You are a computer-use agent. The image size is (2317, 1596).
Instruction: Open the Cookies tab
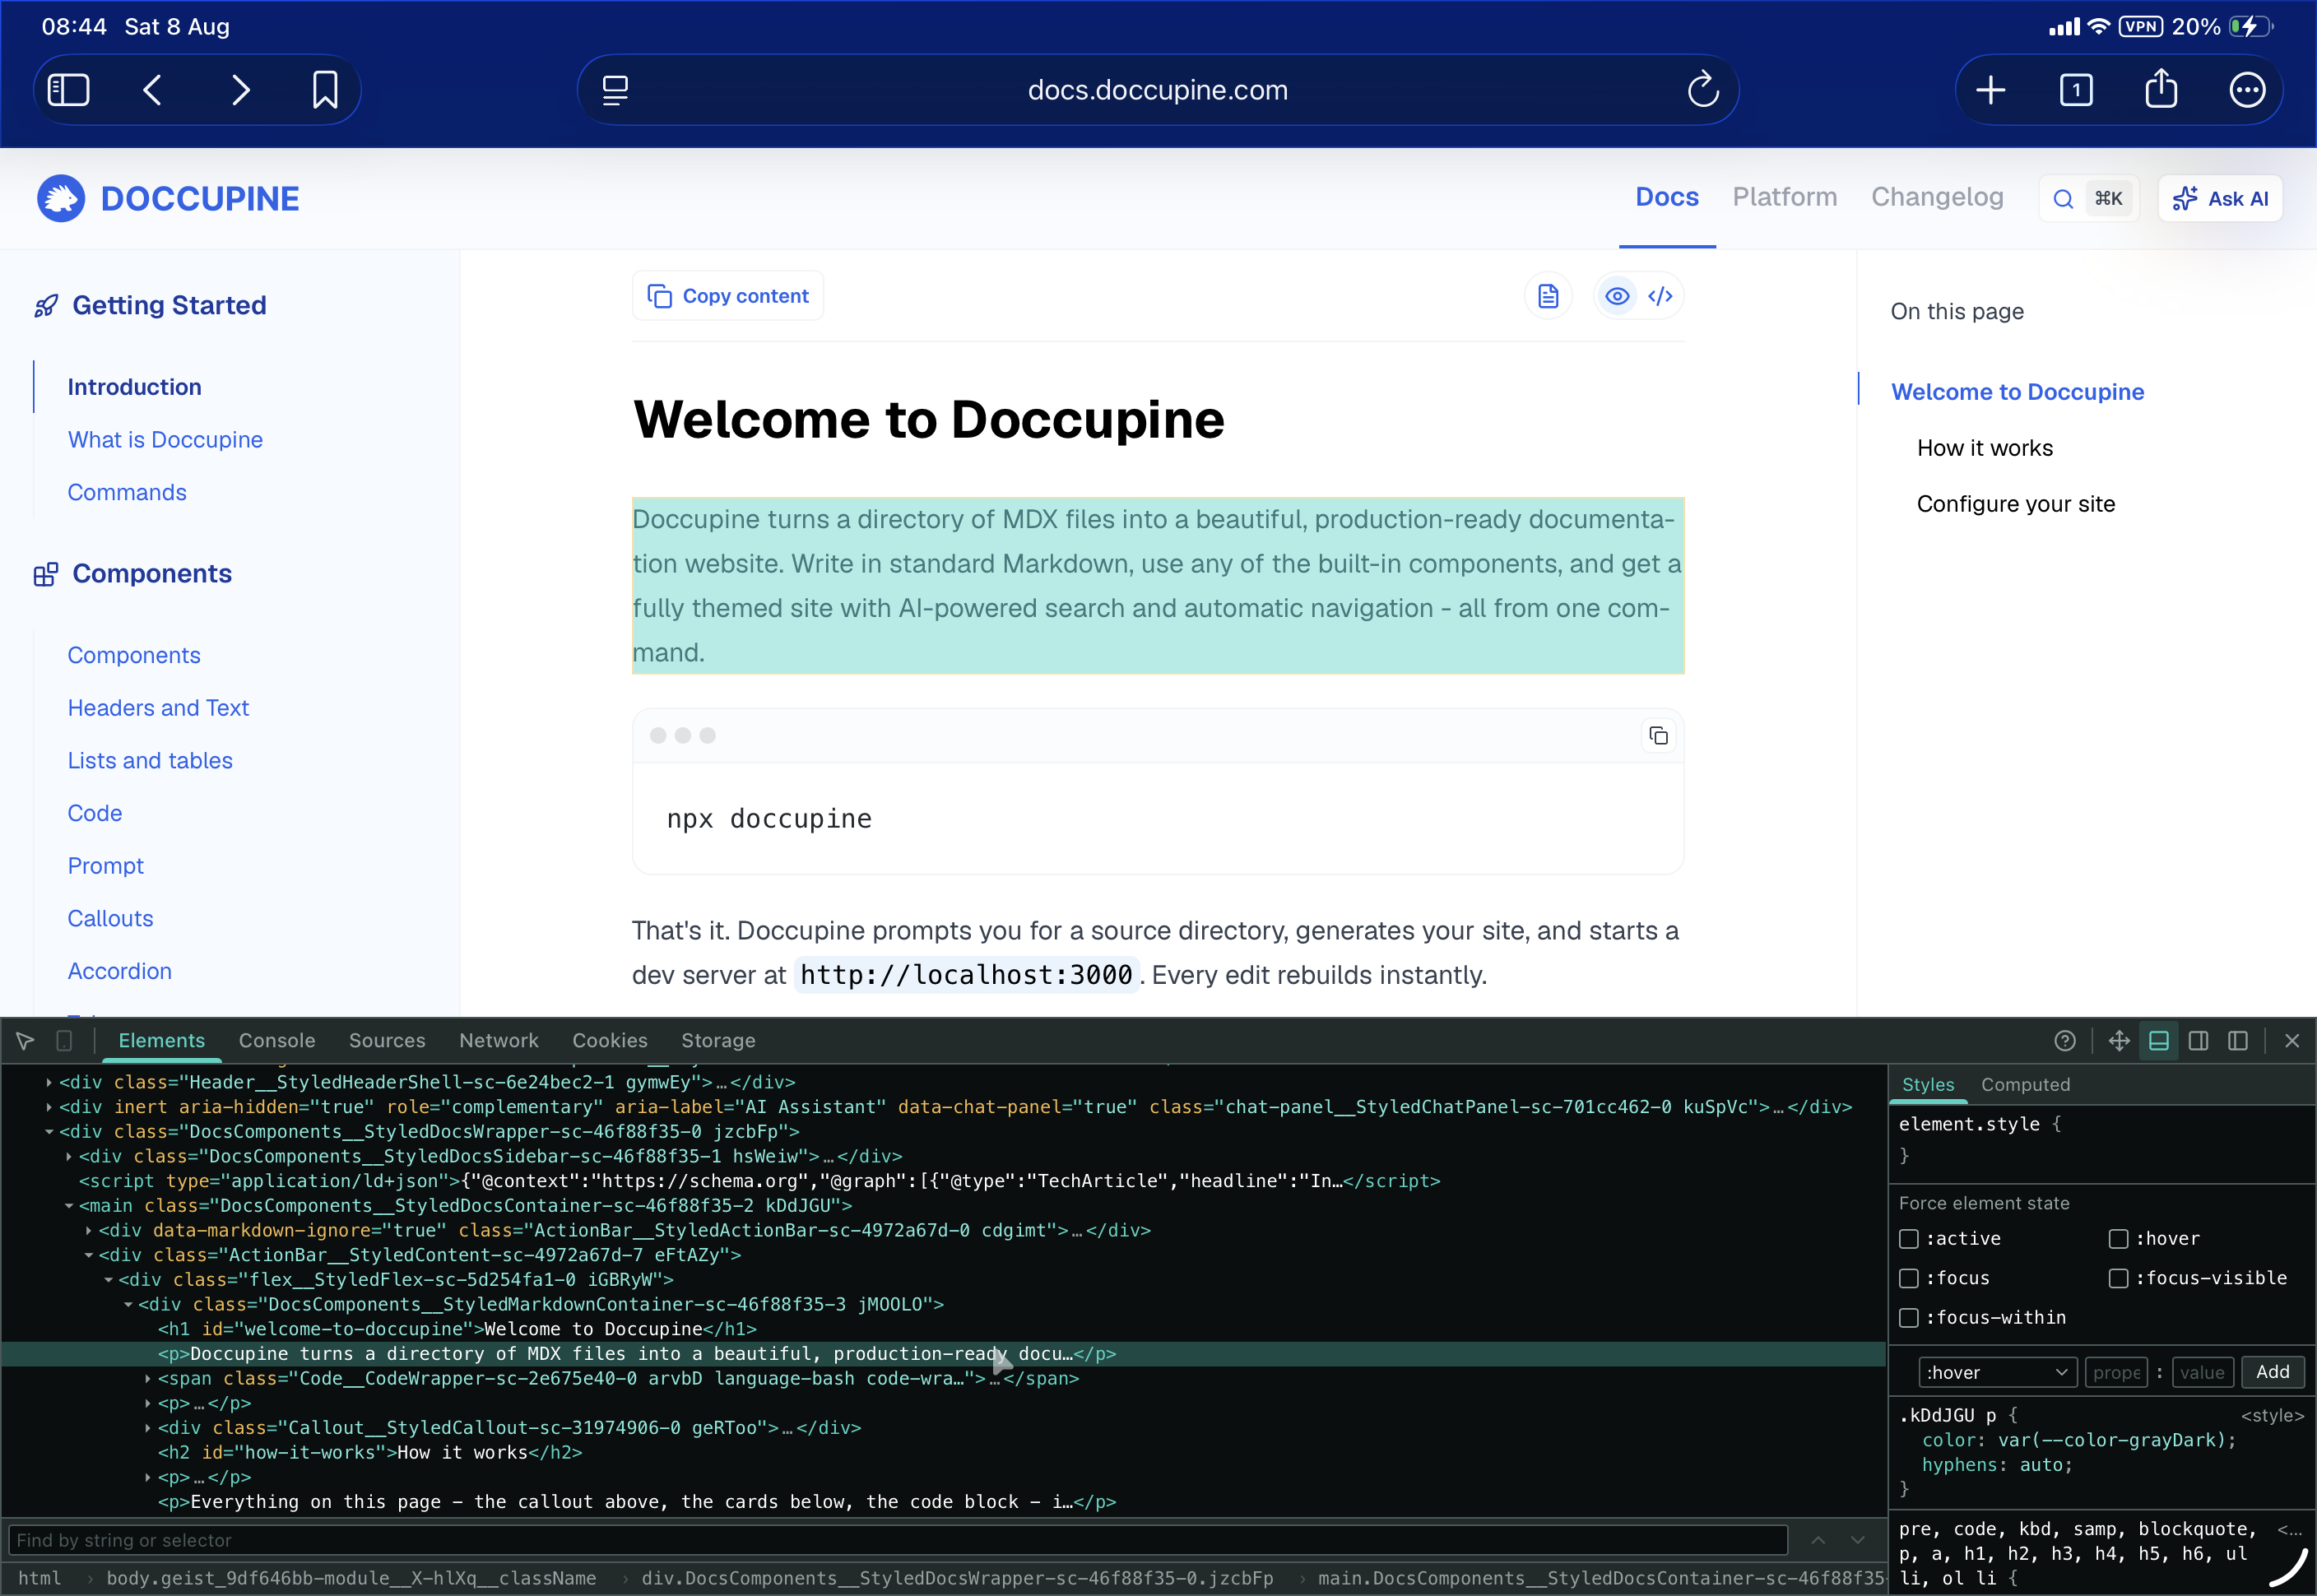pyautogui.click(x=610, y=1041)
